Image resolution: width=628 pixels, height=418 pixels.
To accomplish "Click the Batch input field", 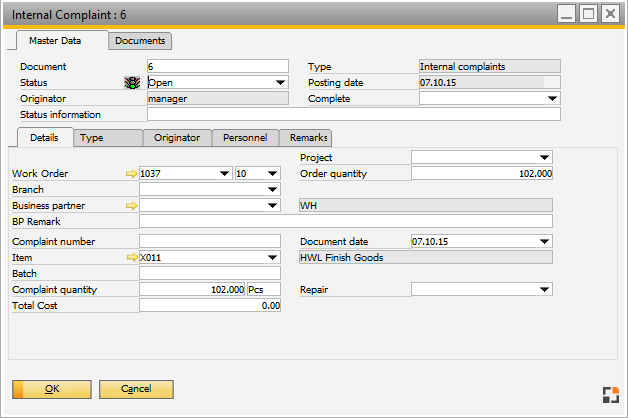I will [x=210, y=273].
